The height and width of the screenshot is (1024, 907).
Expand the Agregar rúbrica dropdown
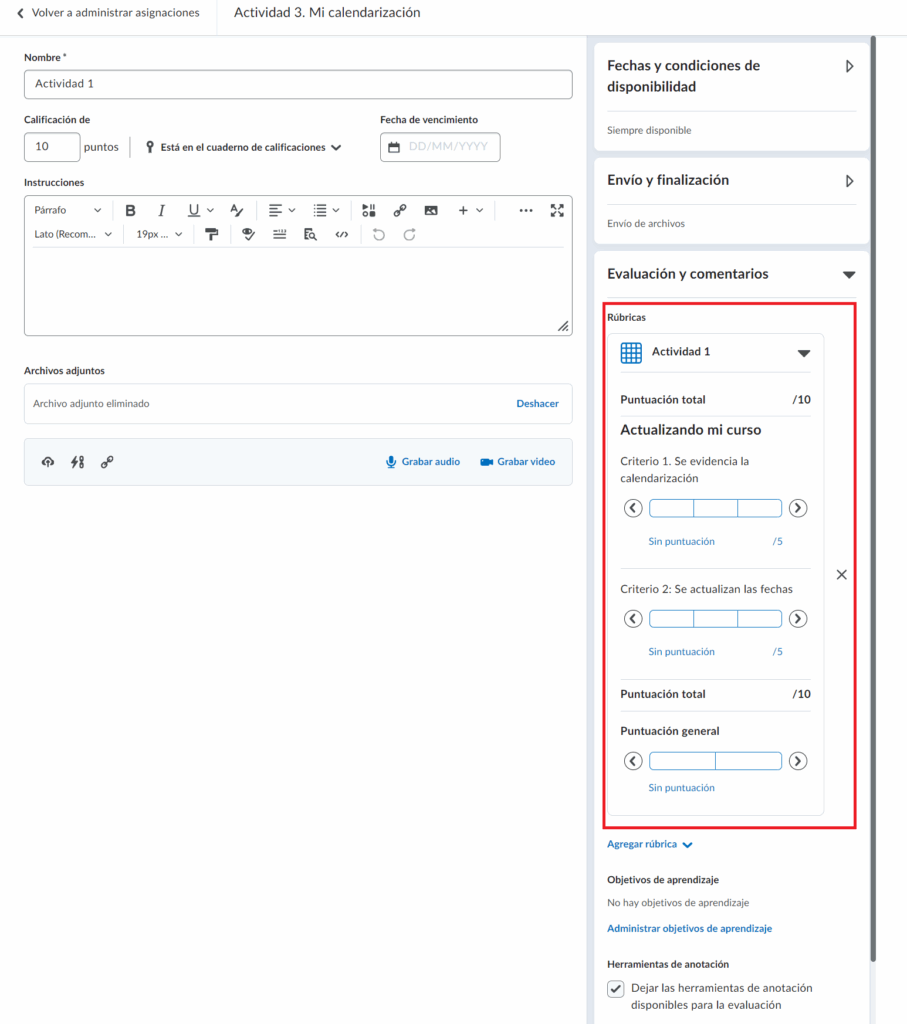click(650, 844)
